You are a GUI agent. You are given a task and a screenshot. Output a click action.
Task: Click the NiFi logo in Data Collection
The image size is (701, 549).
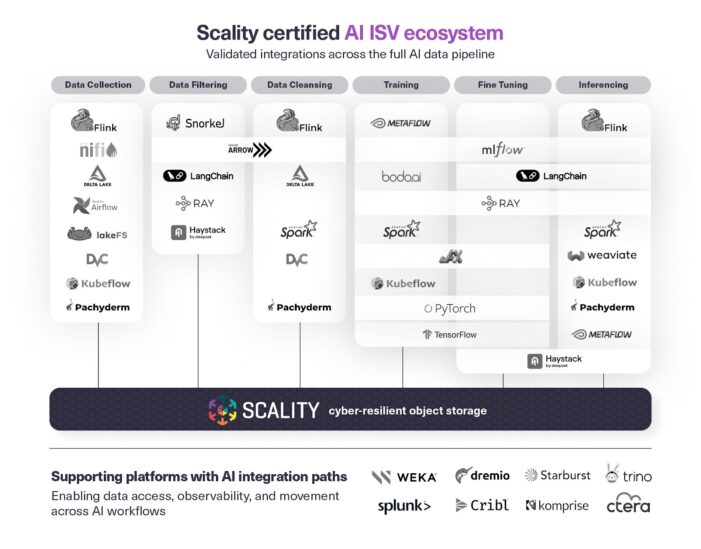(x=98, y=149)
